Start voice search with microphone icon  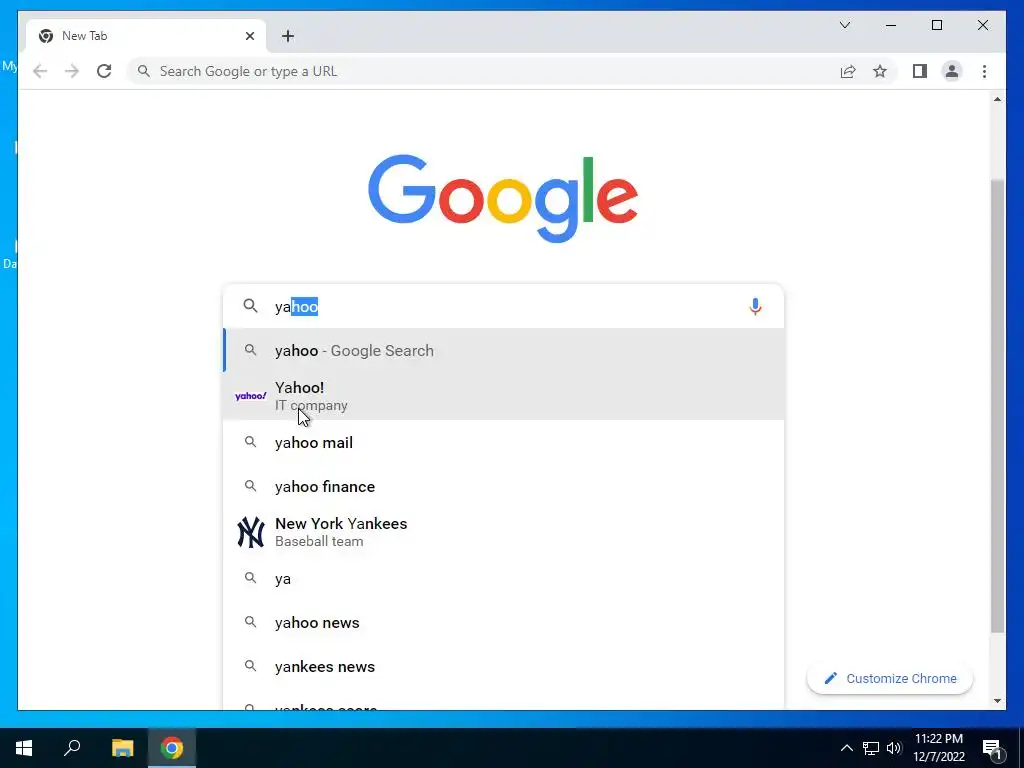pyautogui.click(x=755, y=307)
